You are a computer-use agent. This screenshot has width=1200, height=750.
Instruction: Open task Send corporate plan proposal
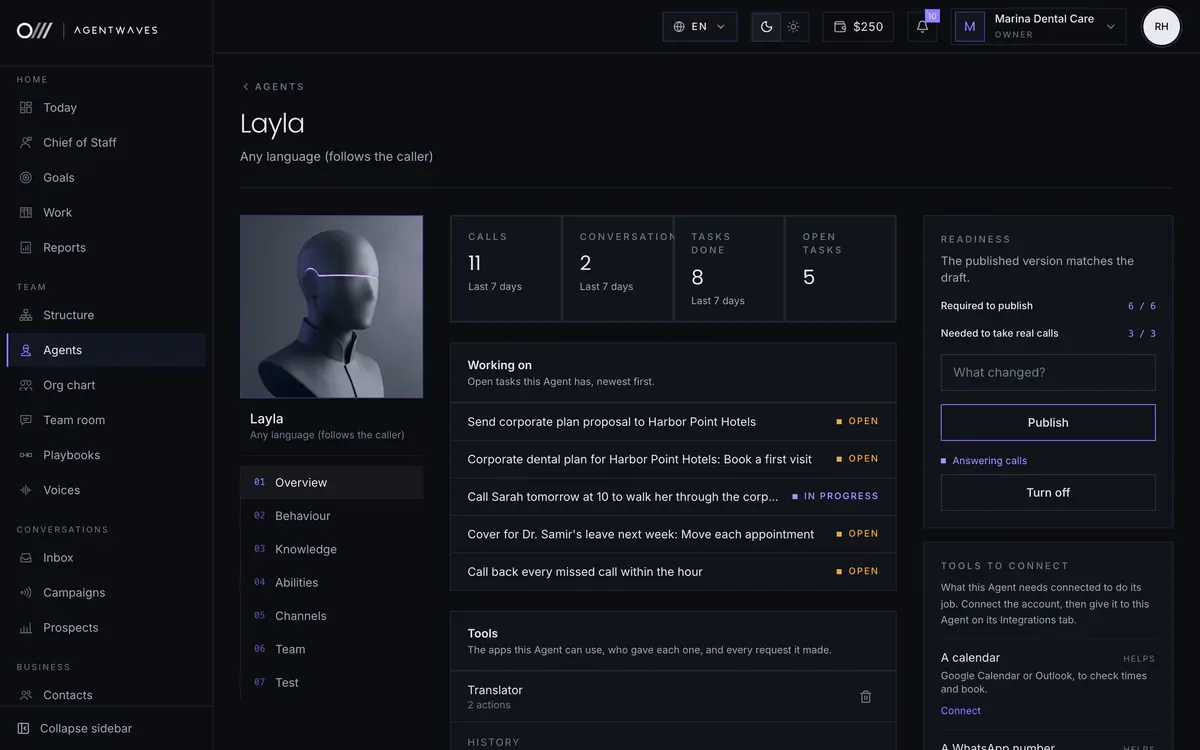pos(673,422)
